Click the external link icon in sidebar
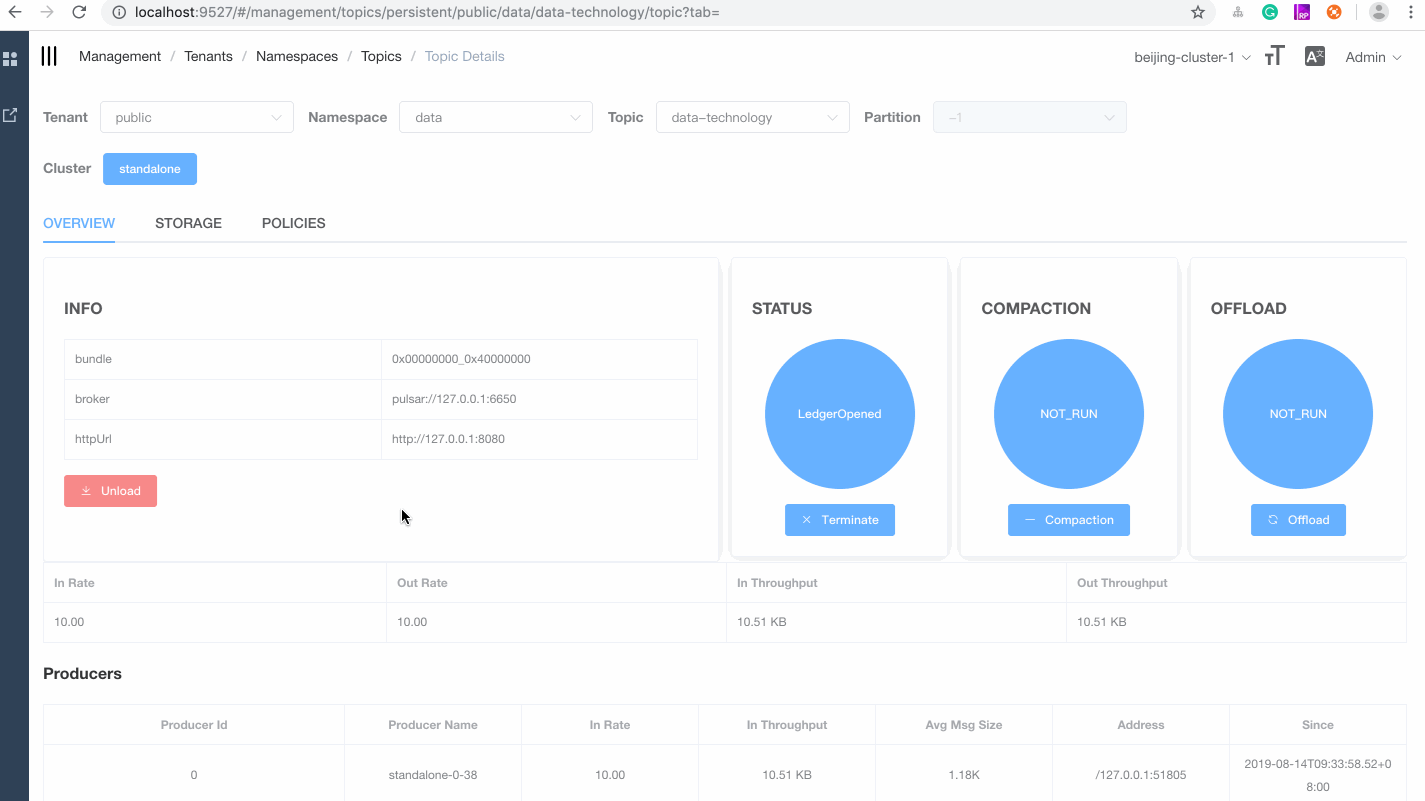Image resolution: width=1425 pixels, height=801 pixels. tap(12, 114)
